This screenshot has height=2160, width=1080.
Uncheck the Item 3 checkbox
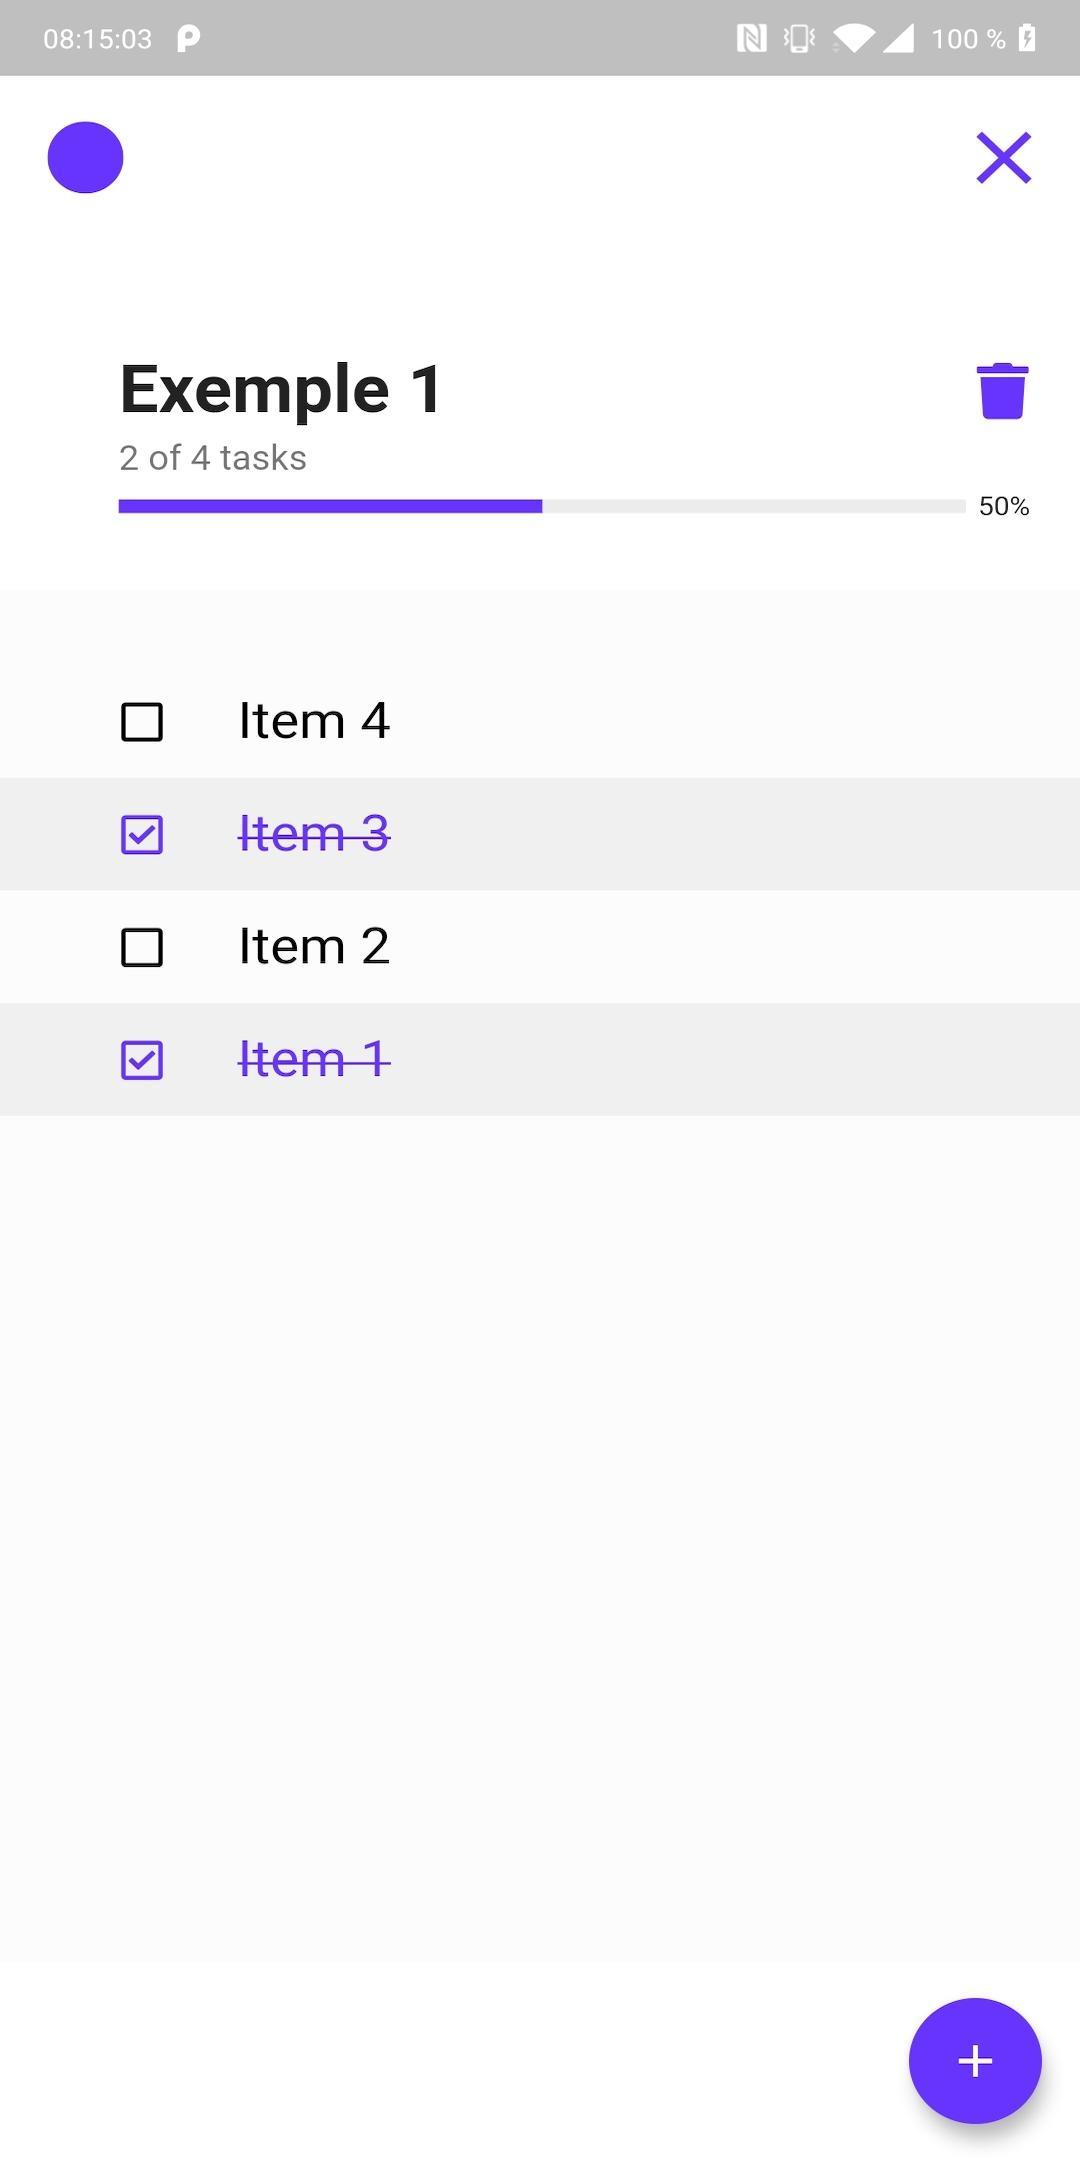click(142, 835)
